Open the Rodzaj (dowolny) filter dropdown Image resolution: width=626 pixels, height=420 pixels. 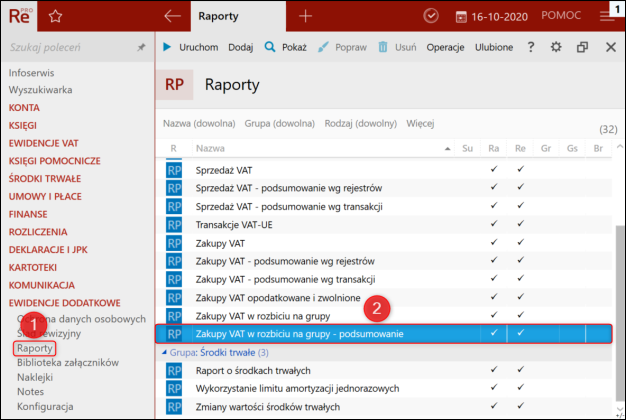click(x=361, y=123)
